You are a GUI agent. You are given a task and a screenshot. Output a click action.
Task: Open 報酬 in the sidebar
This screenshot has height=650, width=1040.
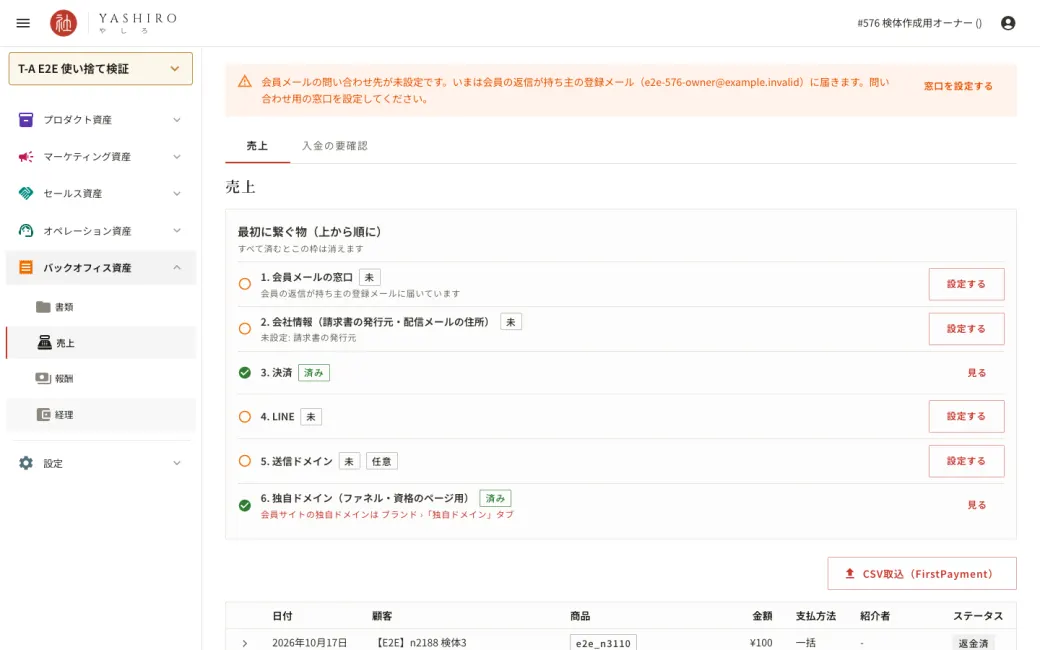pos(101,379)
